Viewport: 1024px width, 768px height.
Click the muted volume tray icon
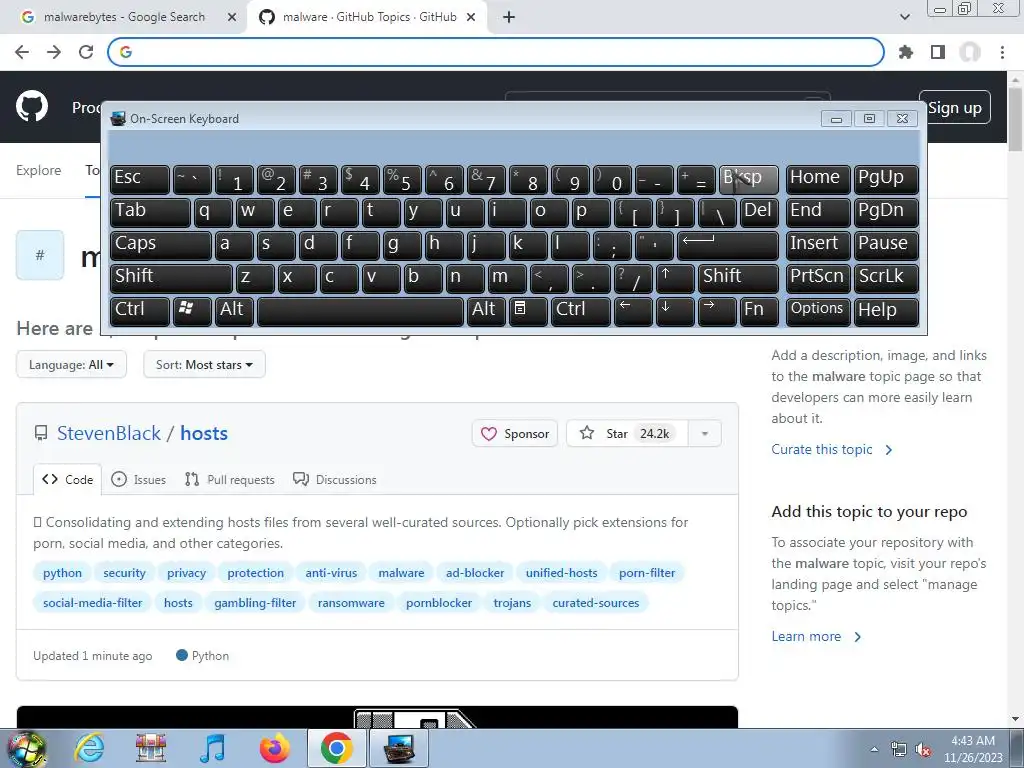pos(923,750)
